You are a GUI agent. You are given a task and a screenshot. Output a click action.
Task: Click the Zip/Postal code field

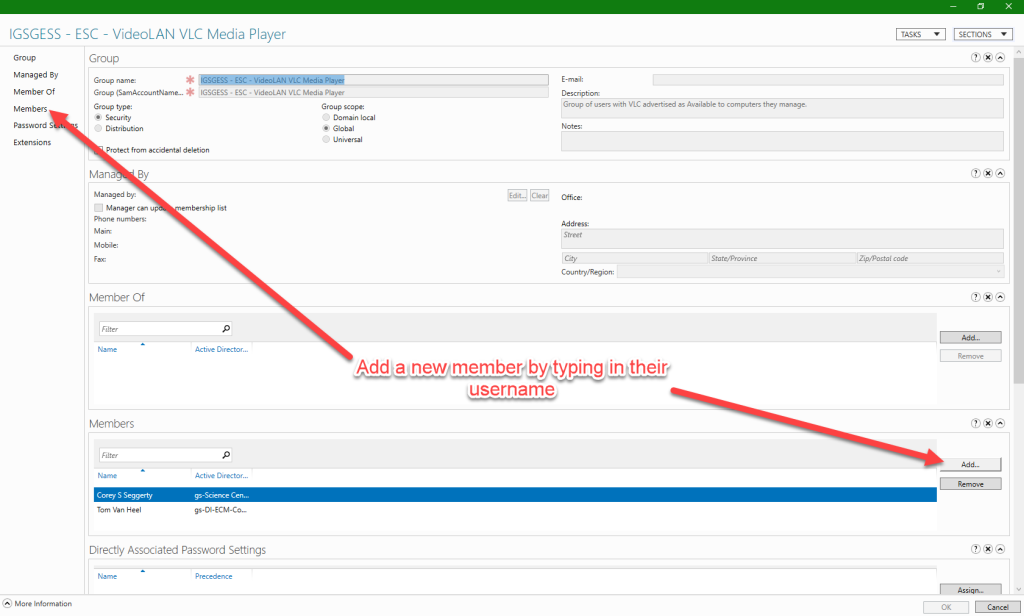pos(930,258)
